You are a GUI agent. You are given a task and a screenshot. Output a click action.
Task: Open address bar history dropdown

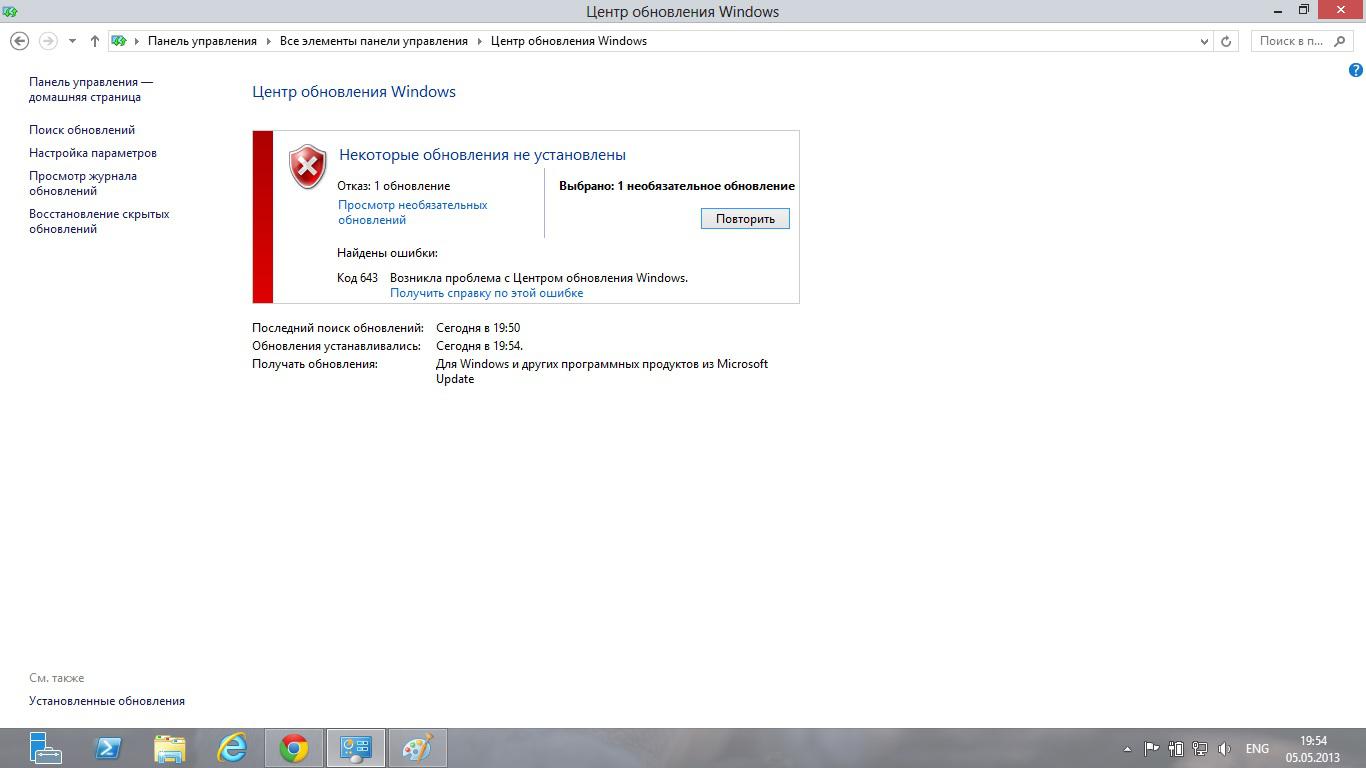click(x=1203, y=41)
